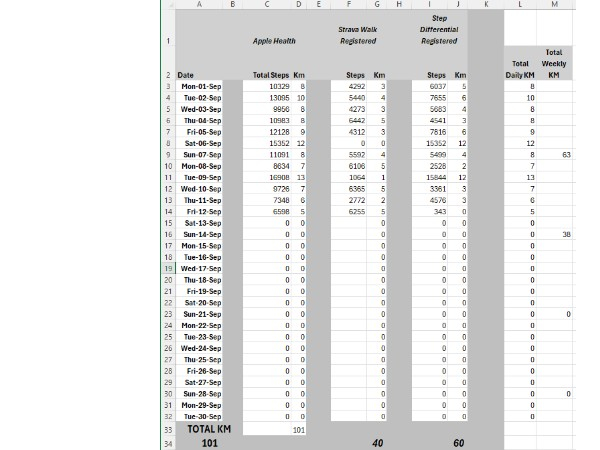The image size is (600, 450).
Task: Select the Step Differential Registered heading cell
Action: (439, 30)
